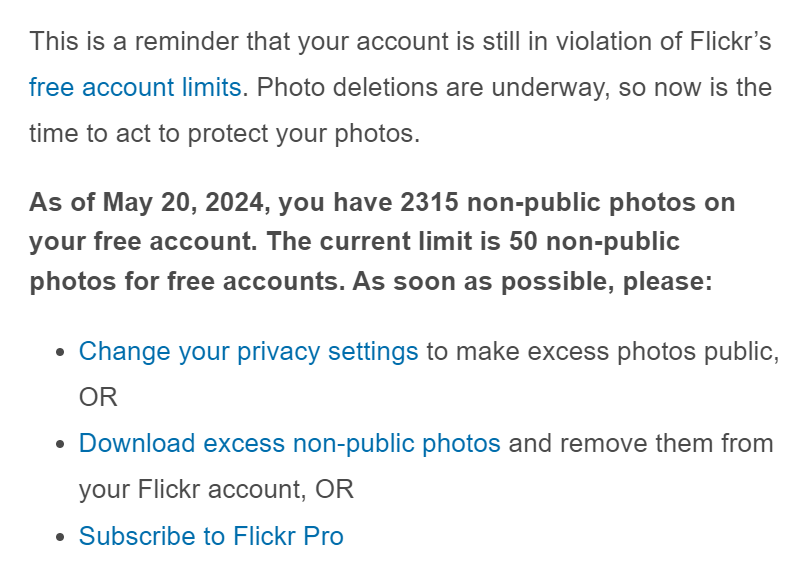The height and width of the screenshot is (577, 810).
Task: Open the free account limits link
Action: pos(135,87)
